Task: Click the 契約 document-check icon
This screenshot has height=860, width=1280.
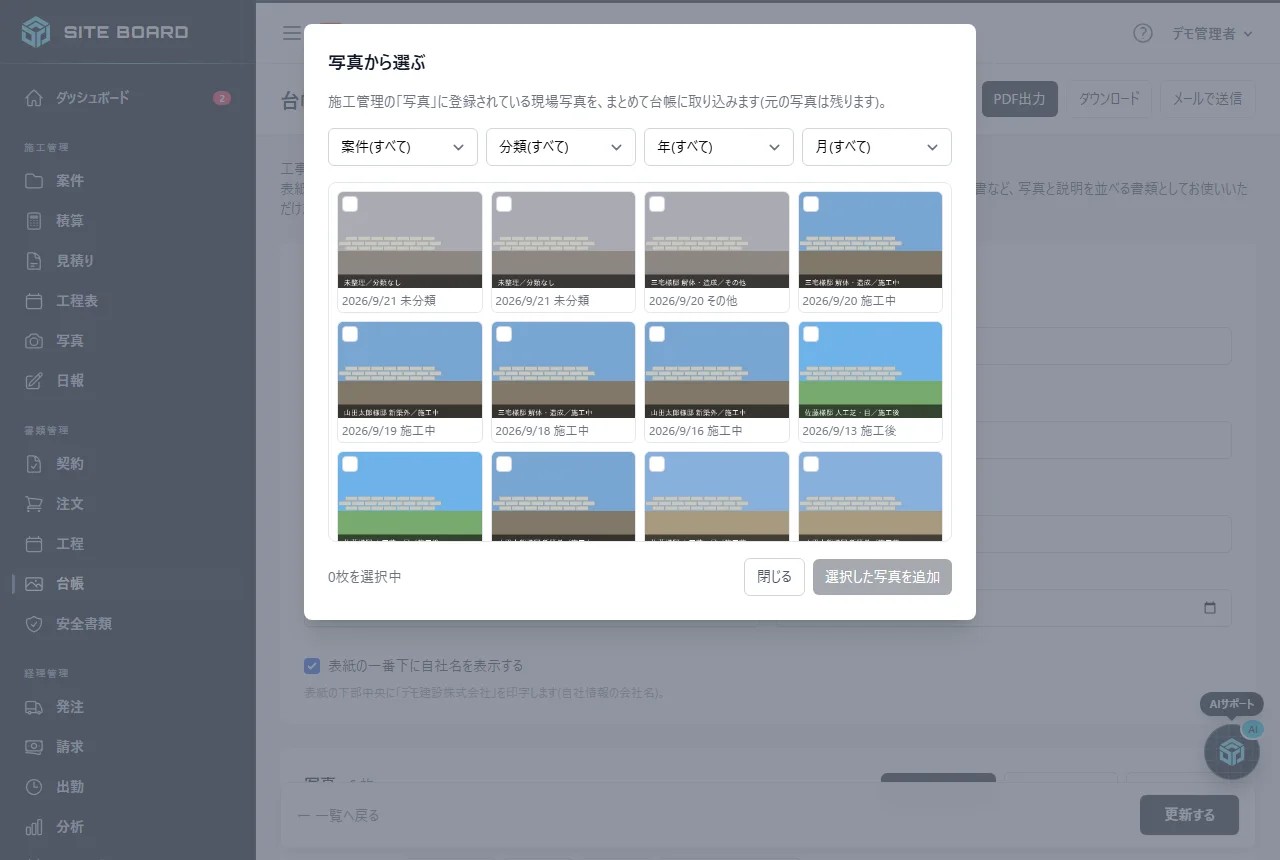Action: (x=34, y=464)
